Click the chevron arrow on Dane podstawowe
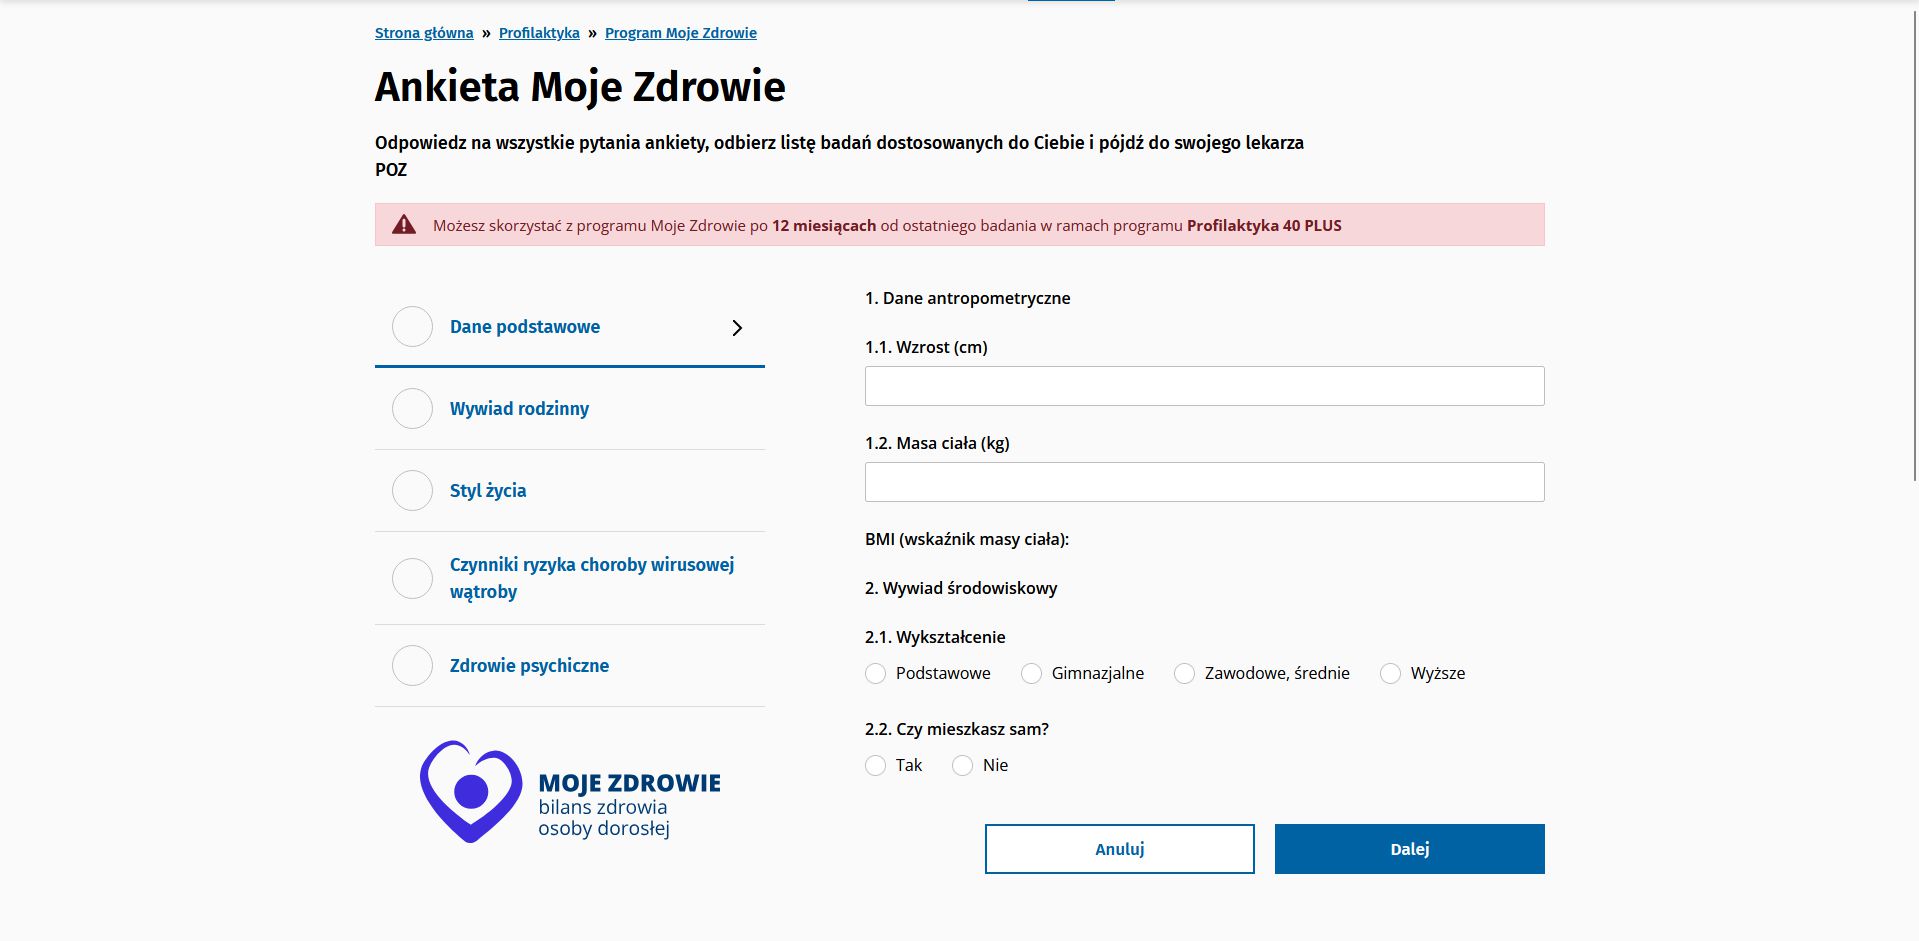This screenshot has height=941, width=1919. click(738, 327)
